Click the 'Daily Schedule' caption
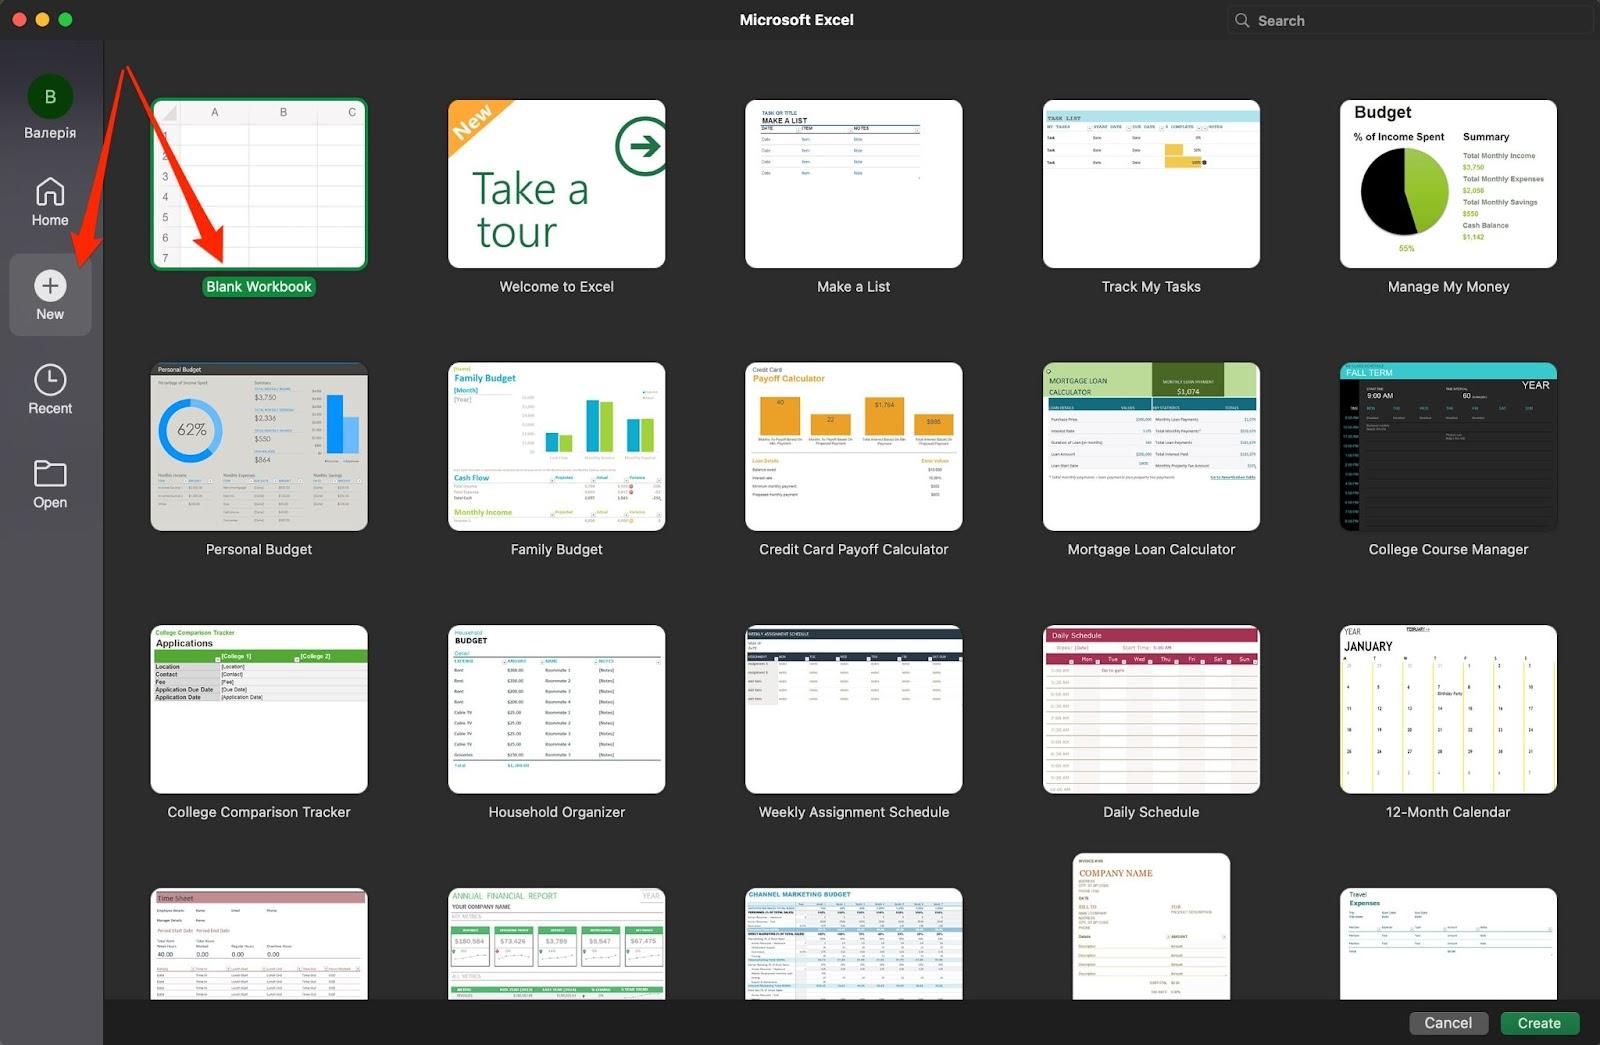 click(1151, 813)
